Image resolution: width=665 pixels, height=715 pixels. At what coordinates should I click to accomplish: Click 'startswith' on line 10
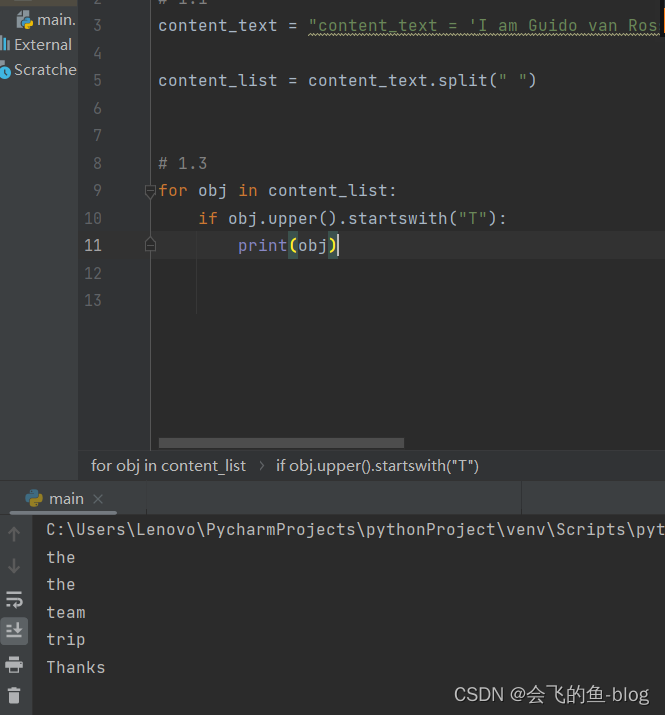397,218
